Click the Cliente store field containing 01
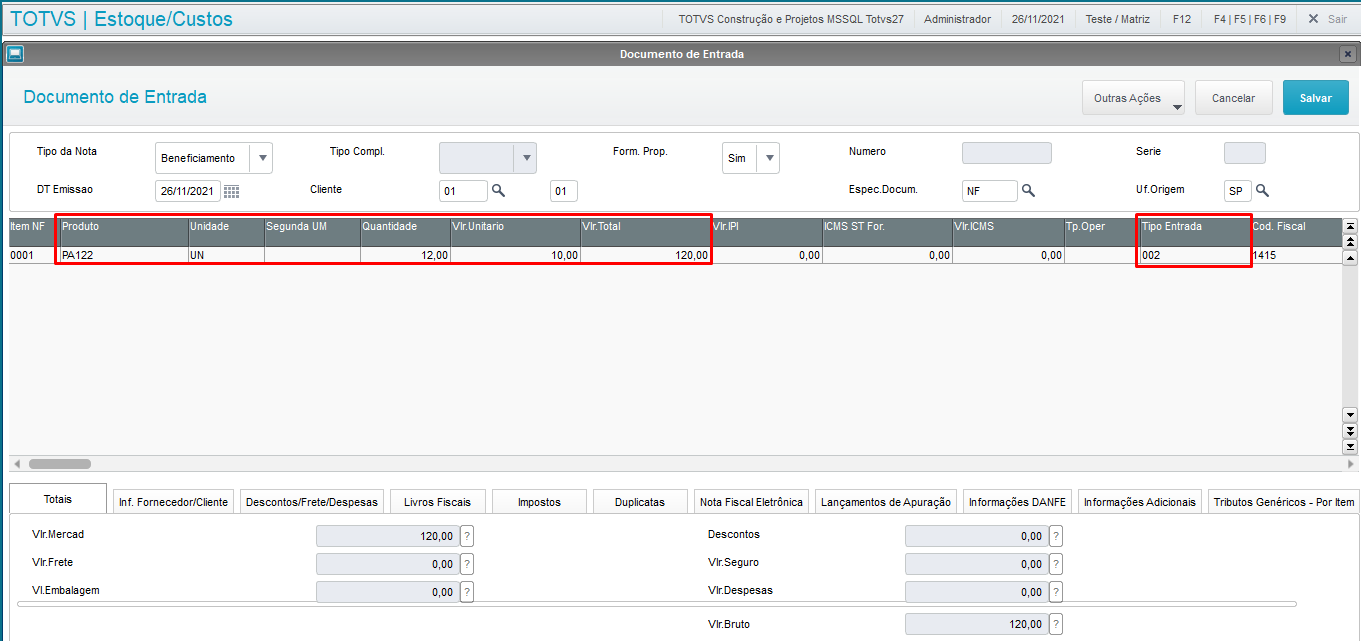1361x641 pixels. tap(563, 191)
